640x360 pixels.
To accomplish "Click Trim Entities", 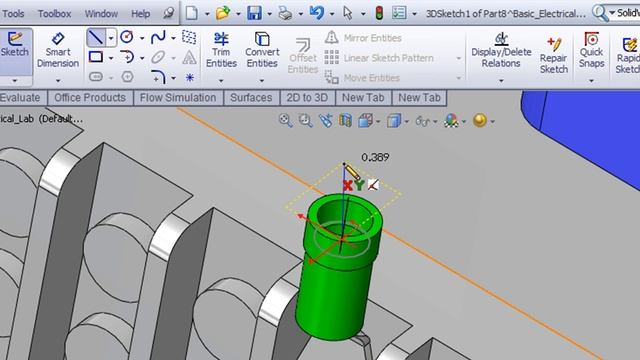I will pos(221,50).
